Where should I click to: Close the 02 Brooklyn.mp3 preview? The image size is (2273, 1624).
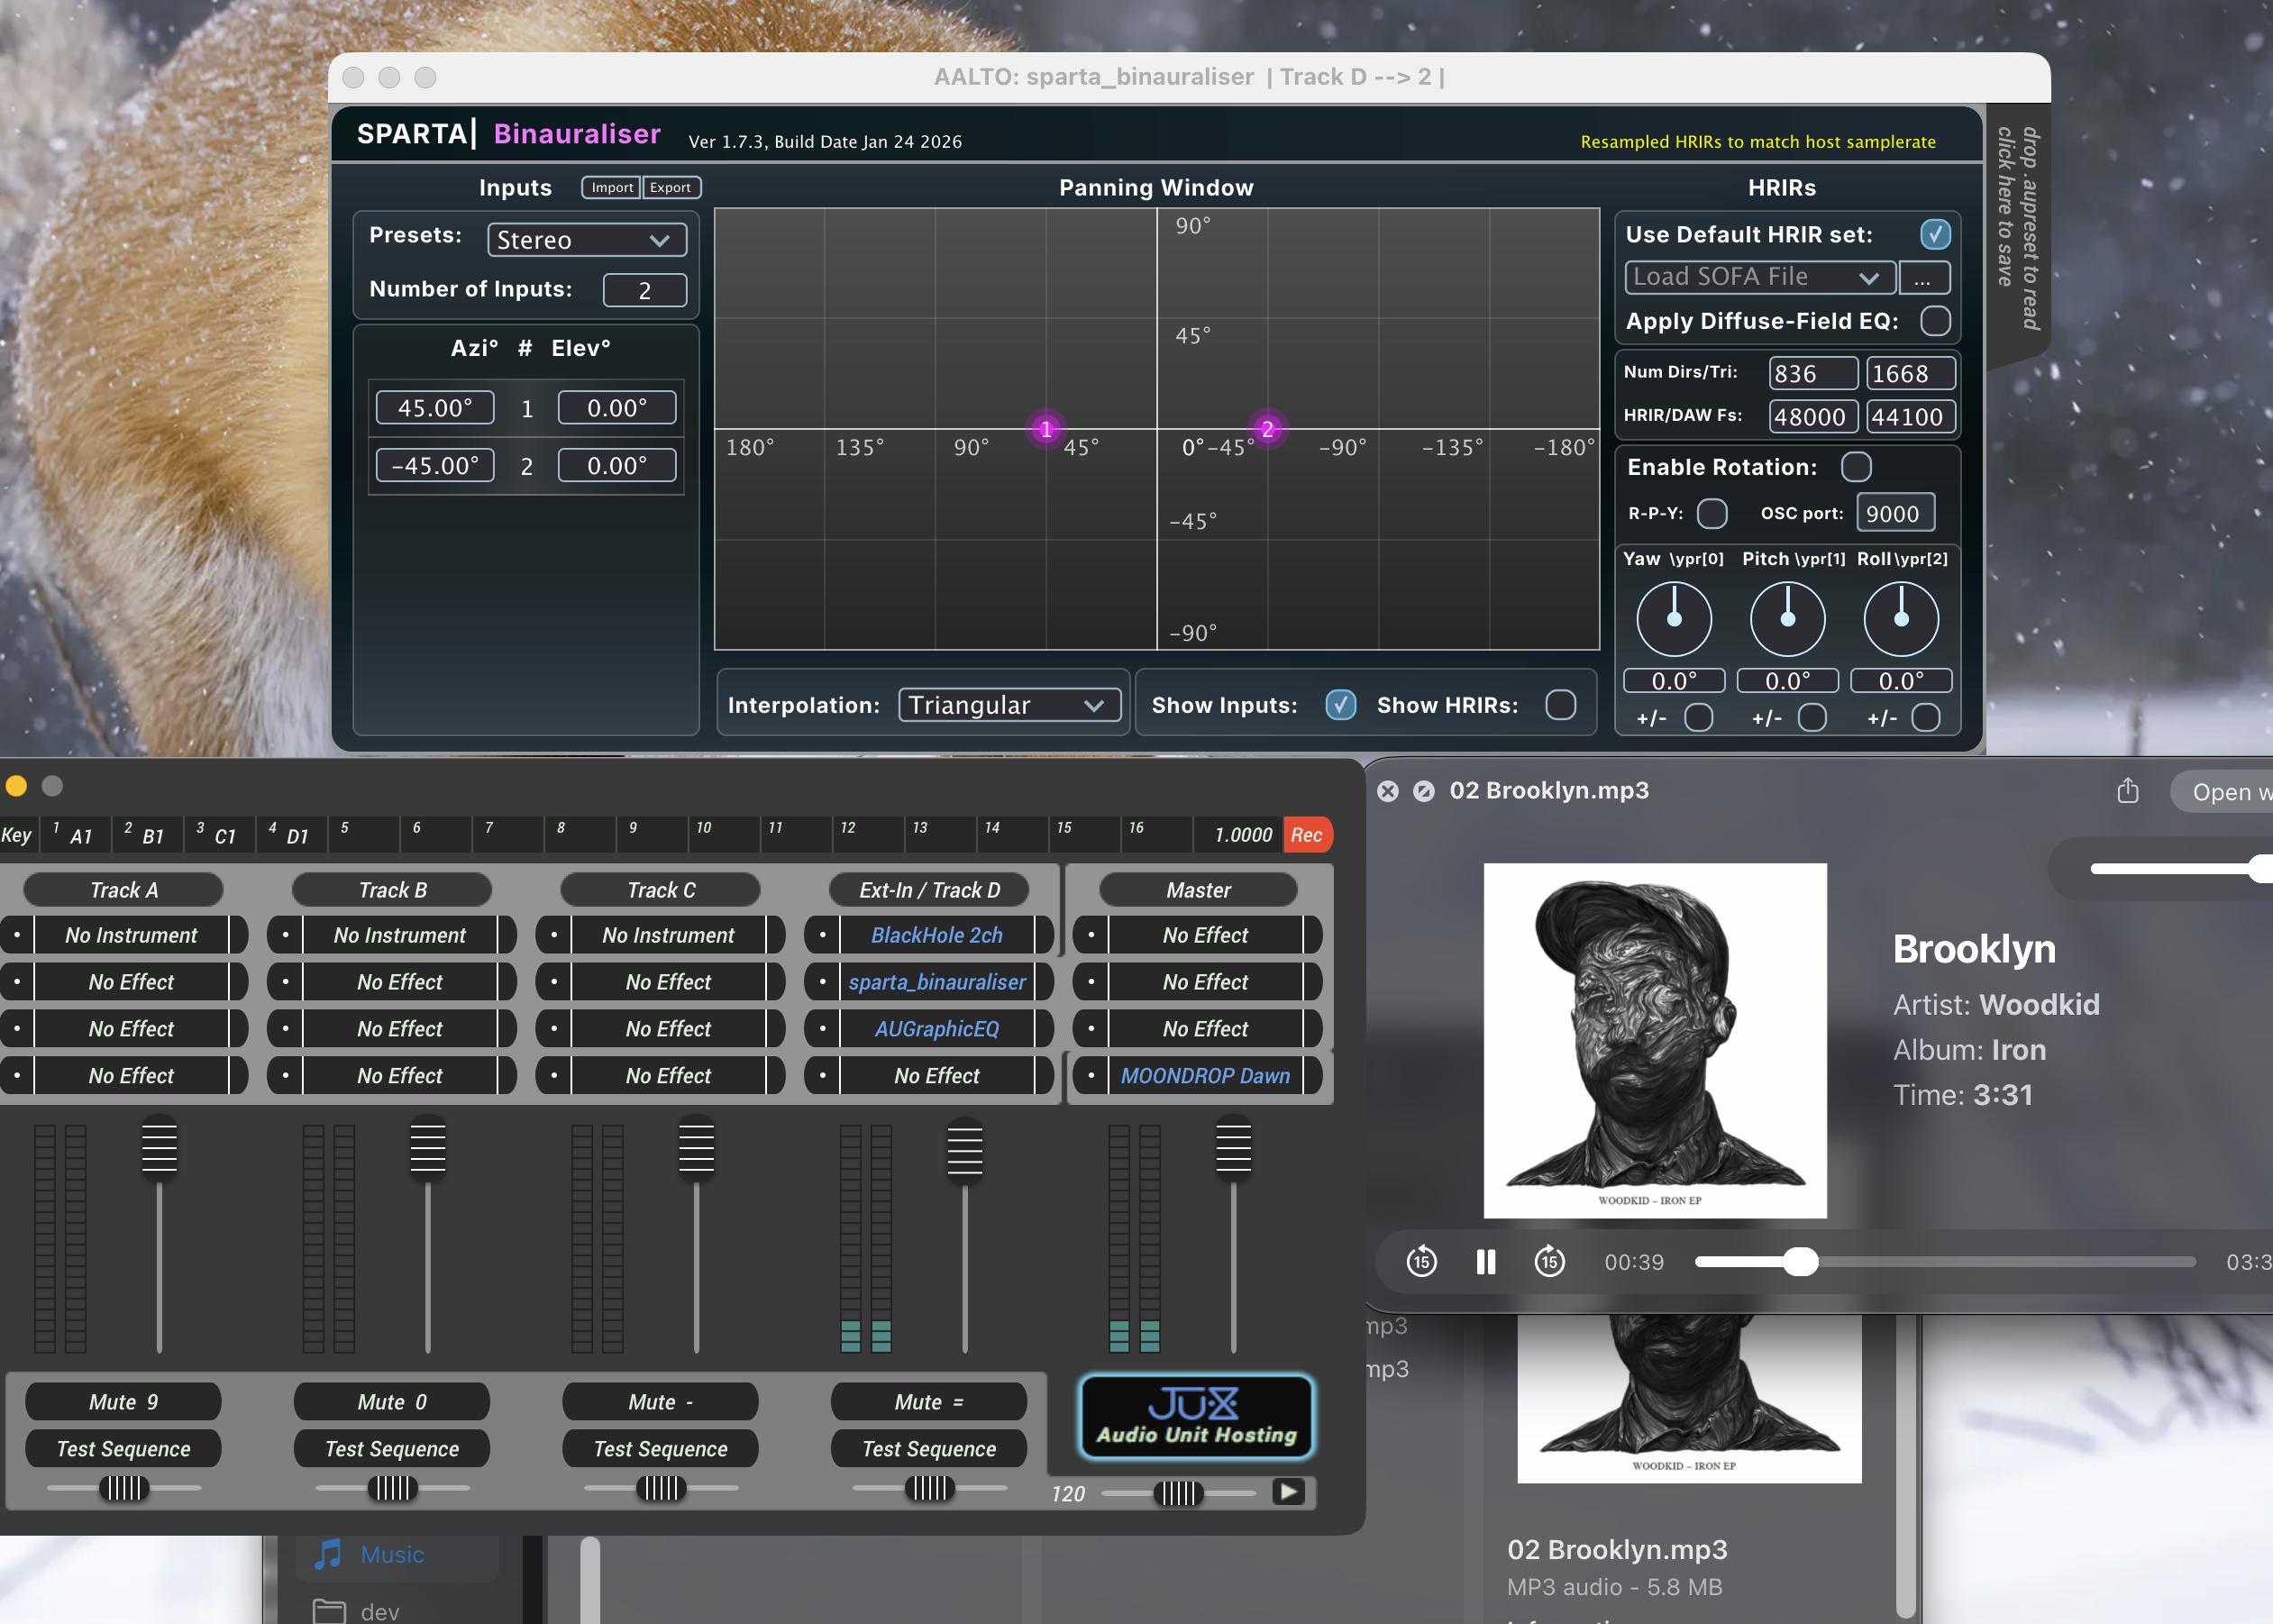(x=1388, y=791)
